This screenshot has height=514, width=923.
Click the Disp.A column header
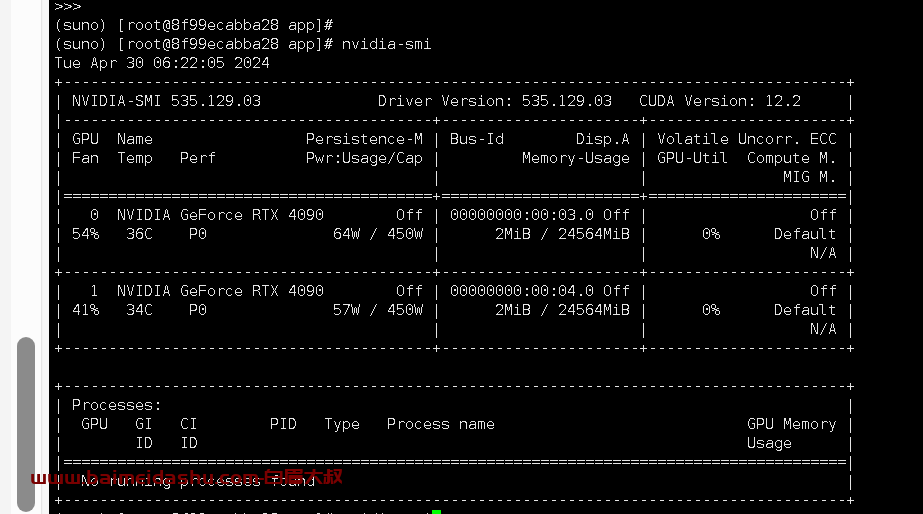click(x=603, y=139)
